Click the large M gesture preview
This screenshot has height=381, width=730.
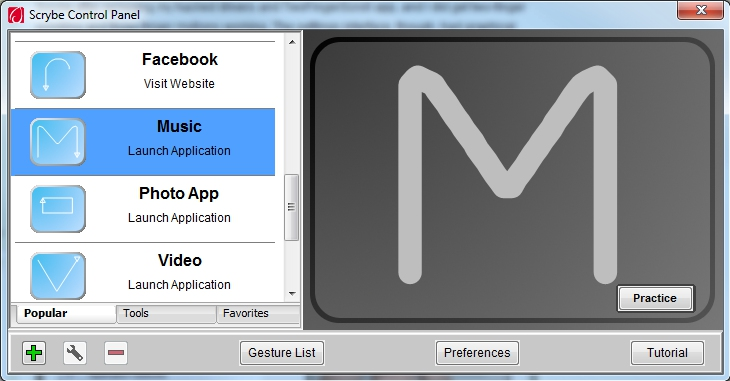pyautogui.click(x=507, y=175)
